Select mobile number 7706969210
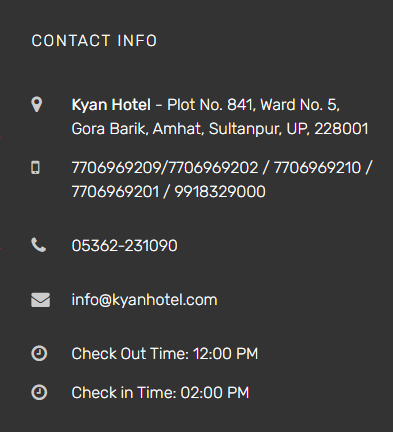The height and width of the screenshot is (432, 393). pyautogui.click(x=317, y=168)
